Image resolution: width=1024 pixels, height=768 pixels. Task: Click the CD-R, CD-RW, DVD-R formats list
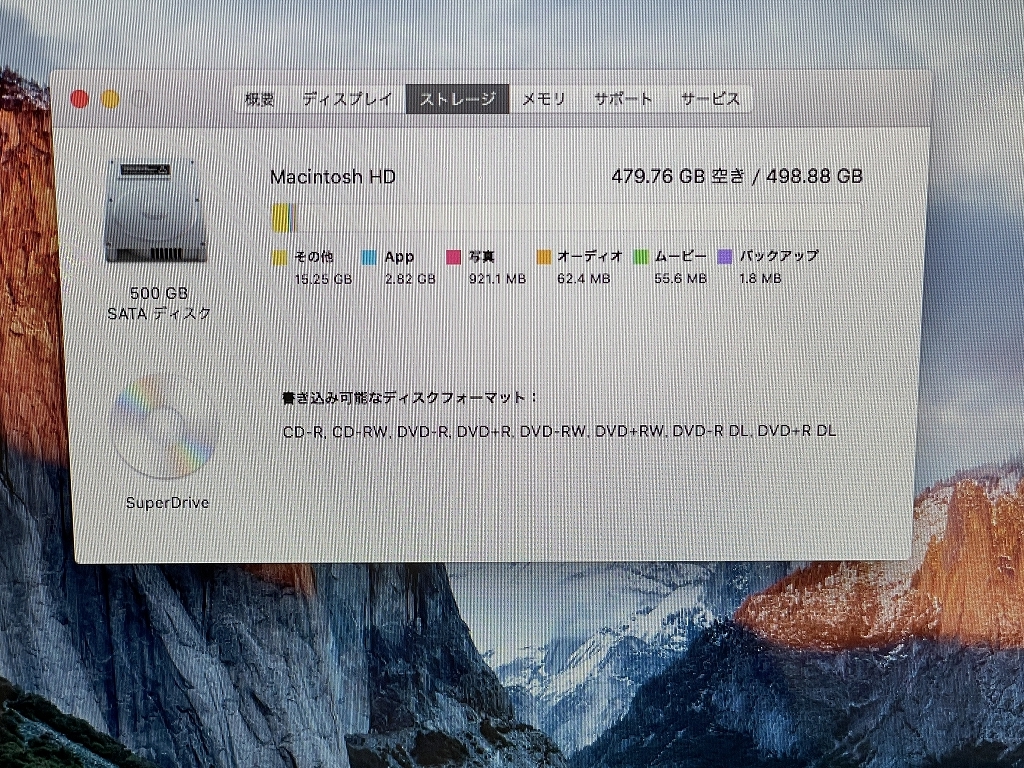point(560,431)
